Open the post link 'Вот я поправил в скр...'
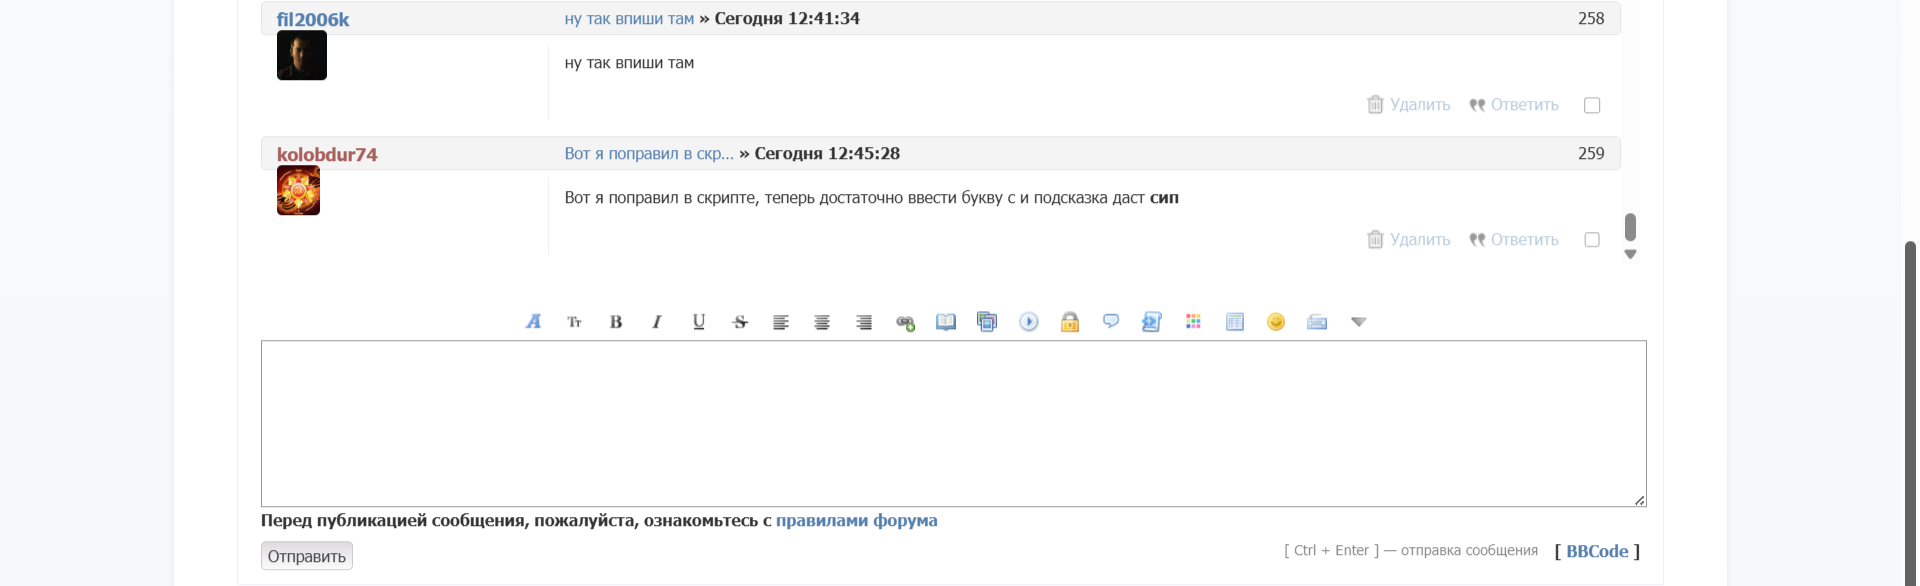This screenshot has height=586, width=1920. [649, 154]
